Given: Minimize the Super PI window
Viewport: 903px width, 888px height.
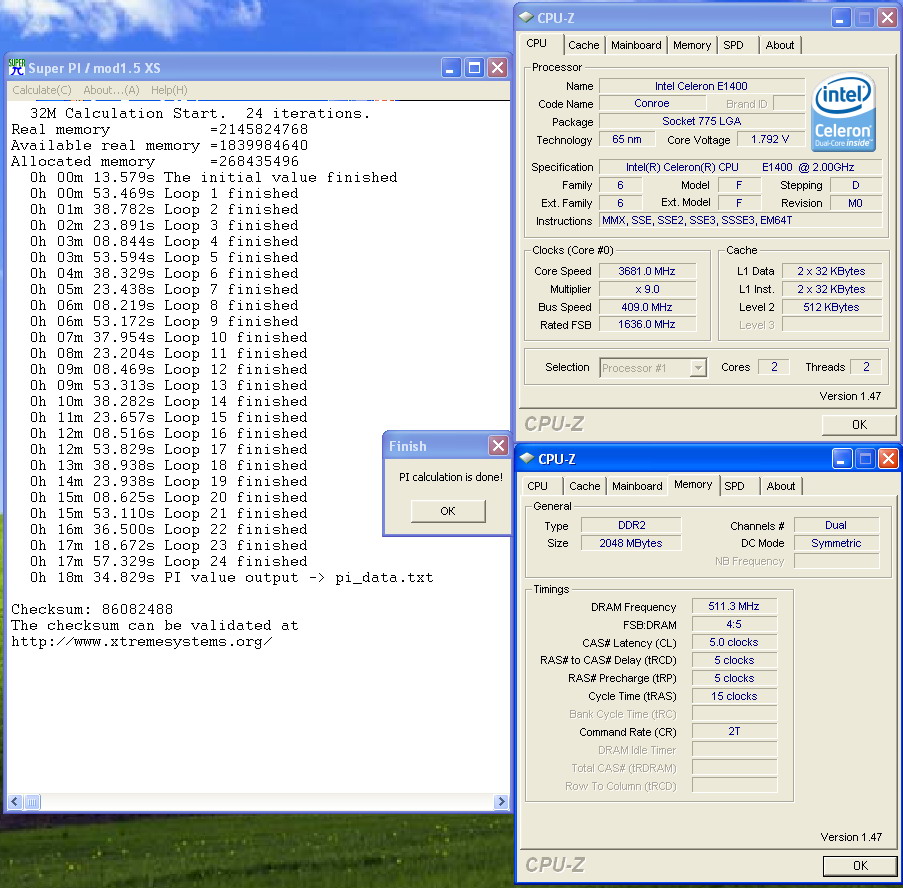Looking at the screenshot, I should pyautogui.click(x=451, y=68).
